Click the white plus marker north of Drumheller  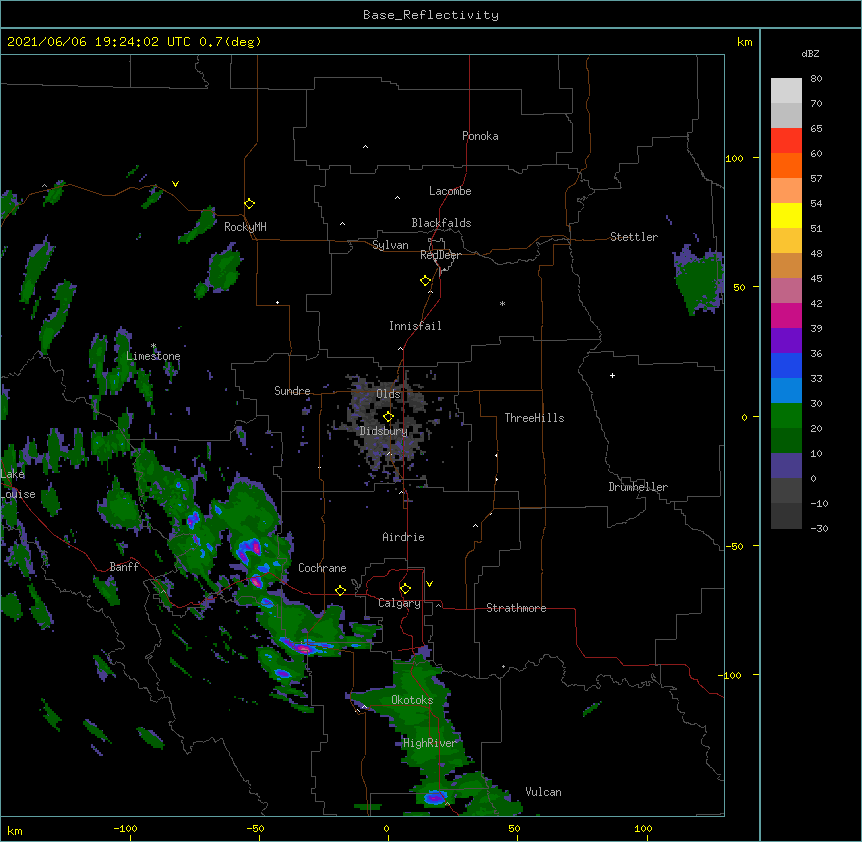(x=612, y=375)
